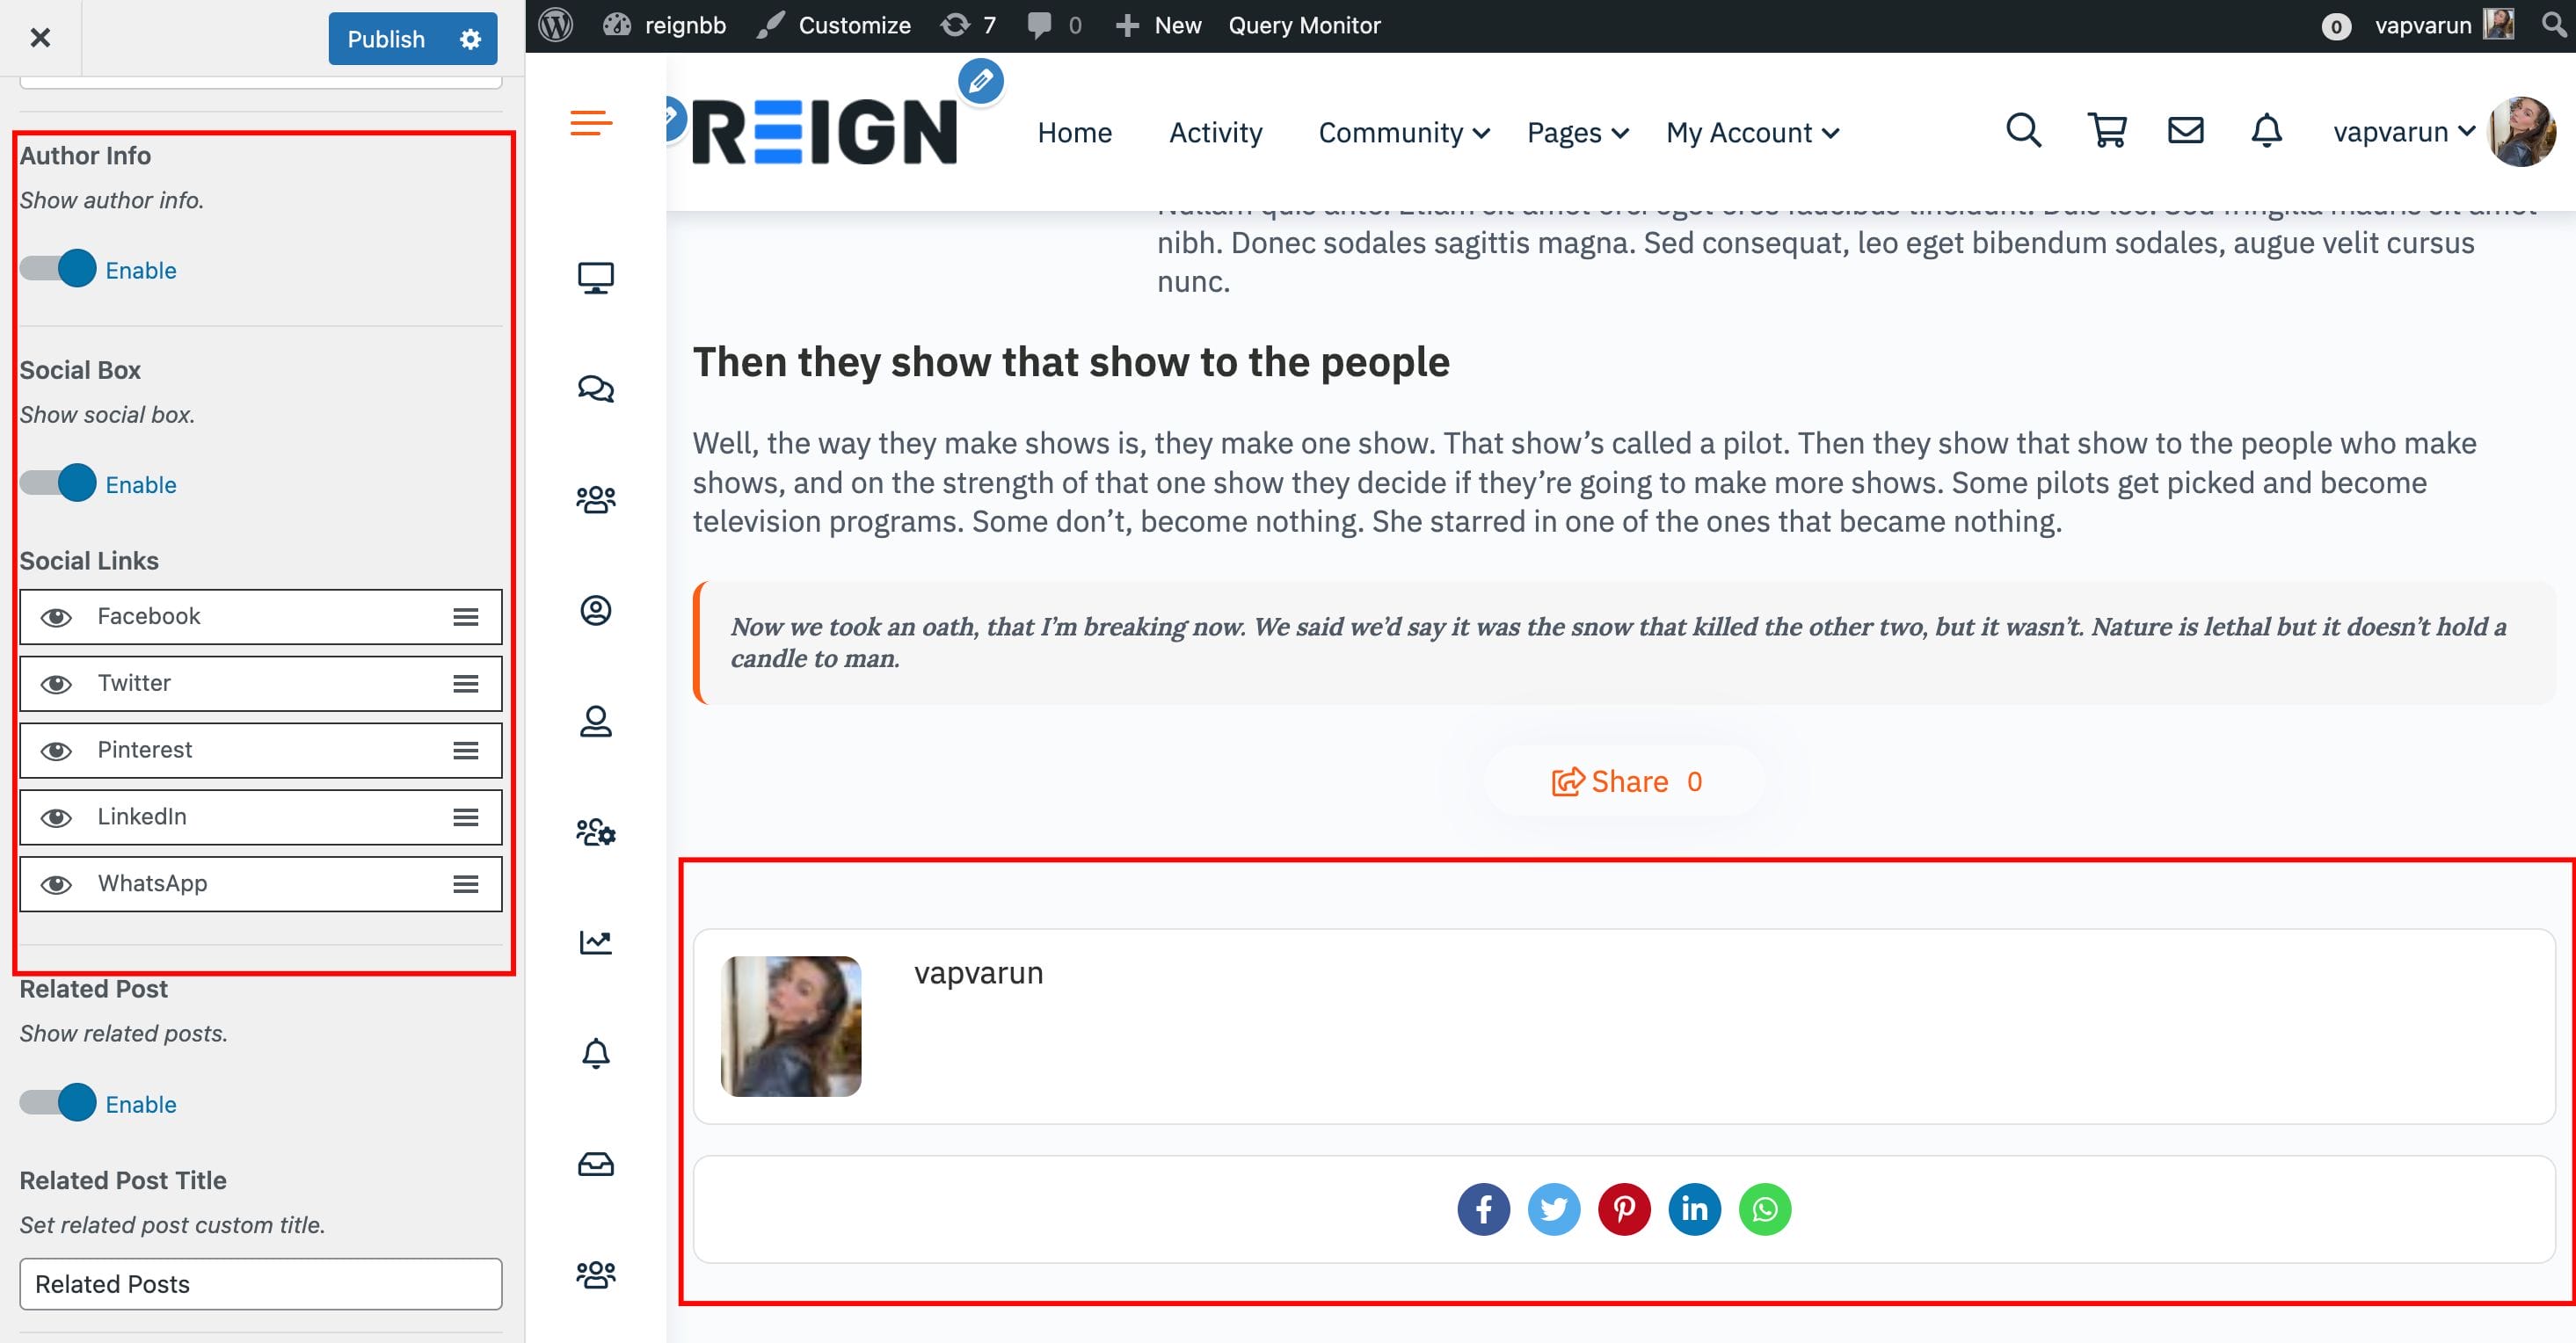Click the Facebook share icon
2576x1343 pixels.
(1483, 1210)
